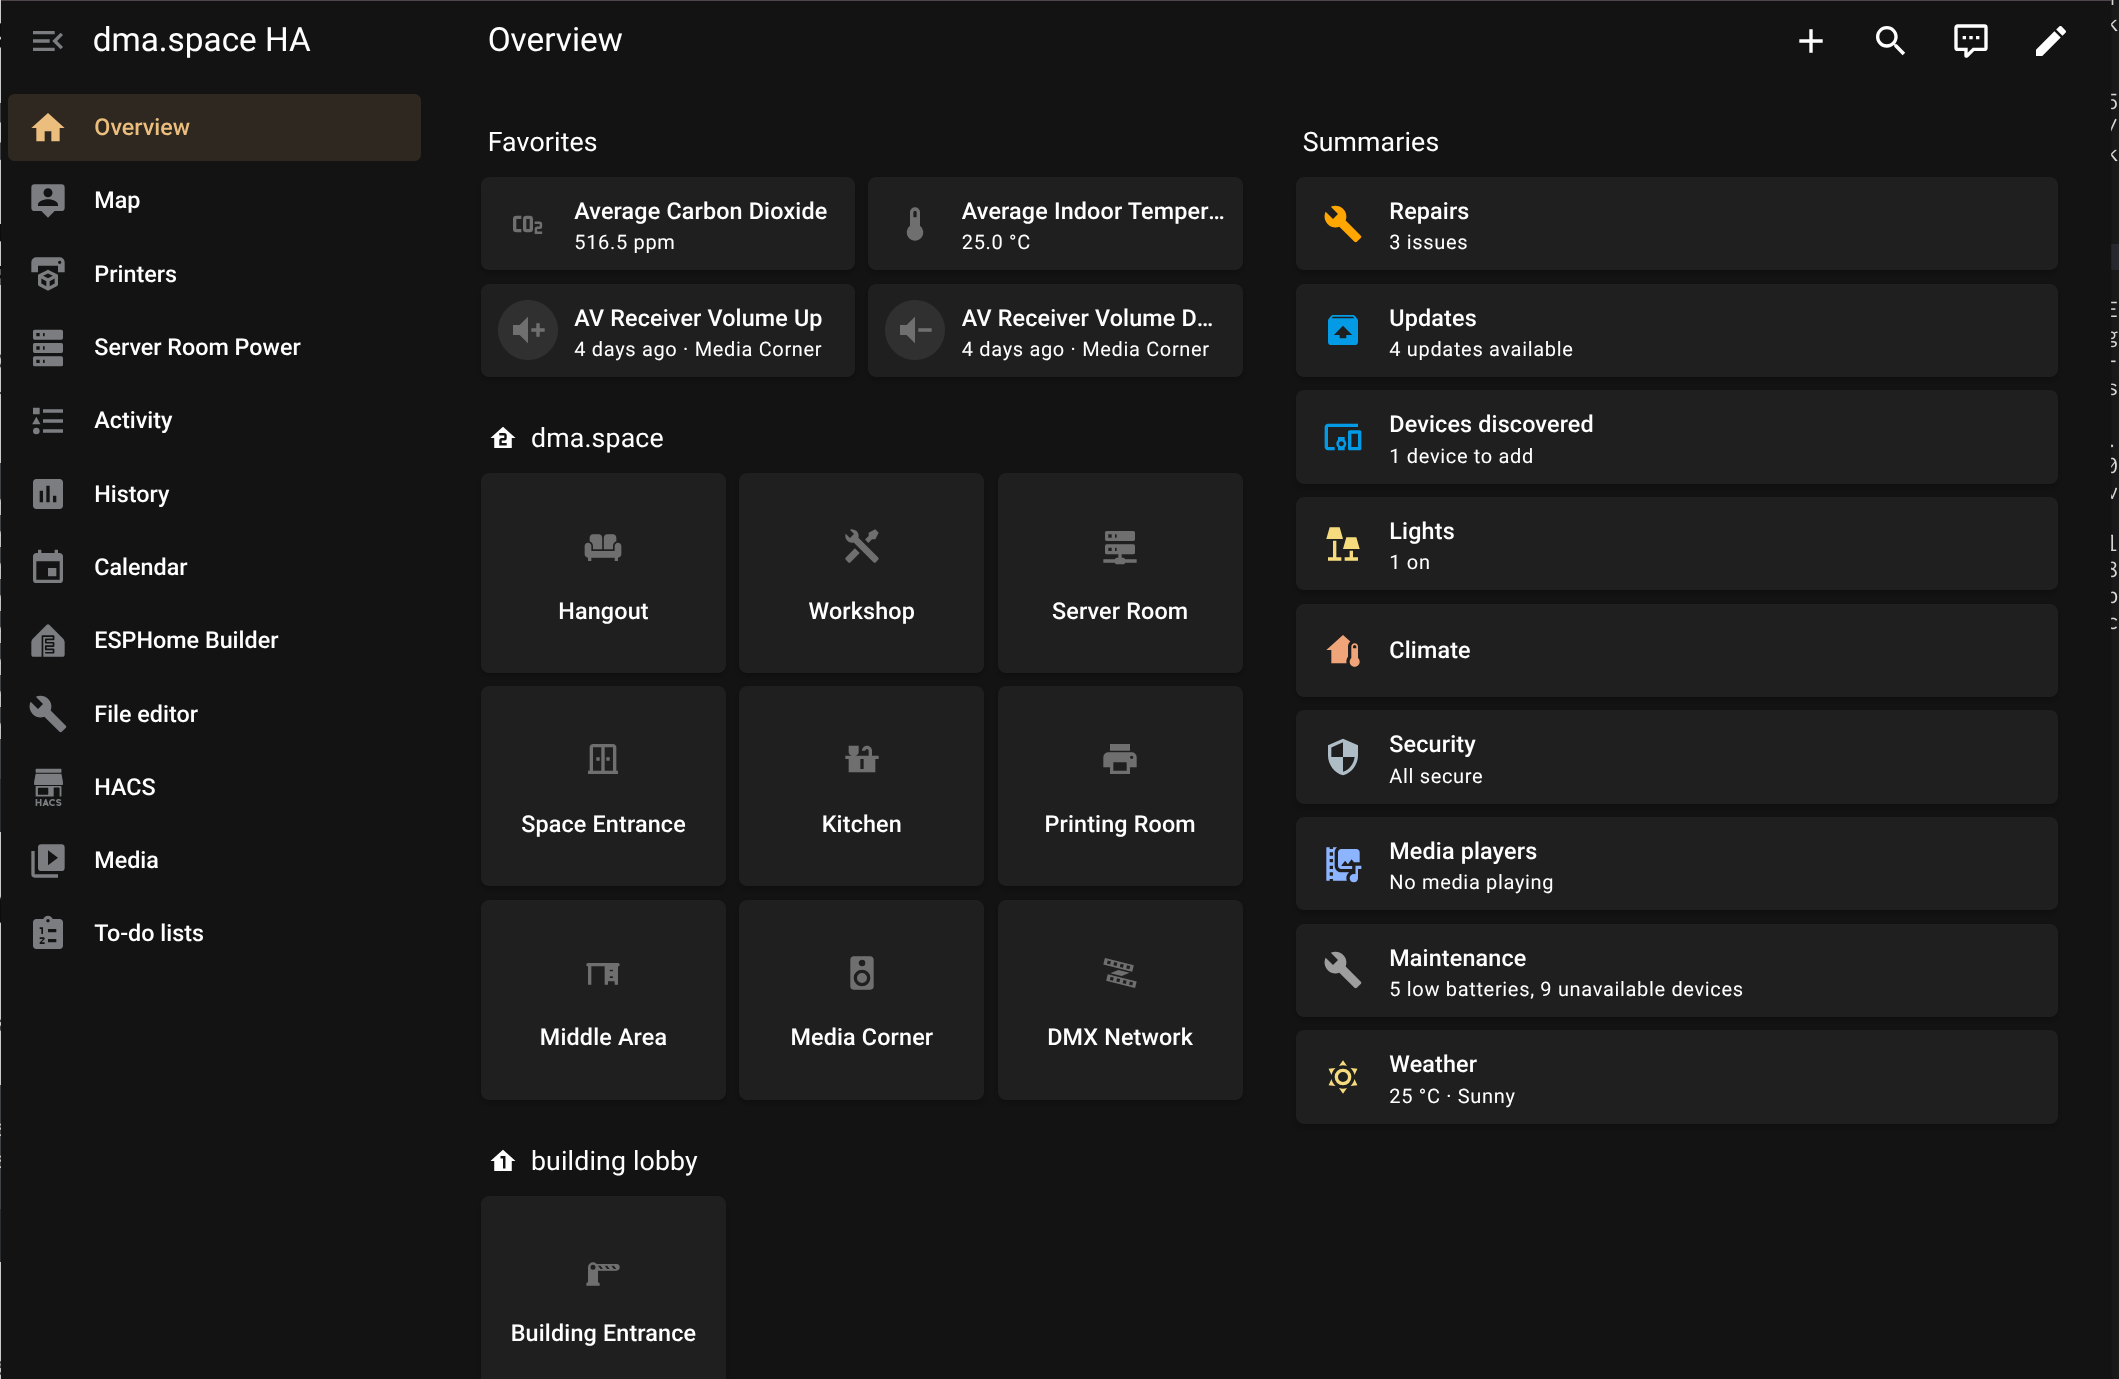Open the Kitchen area card
This screenshot has width=2119, height=1379.
tap(861, 786)
